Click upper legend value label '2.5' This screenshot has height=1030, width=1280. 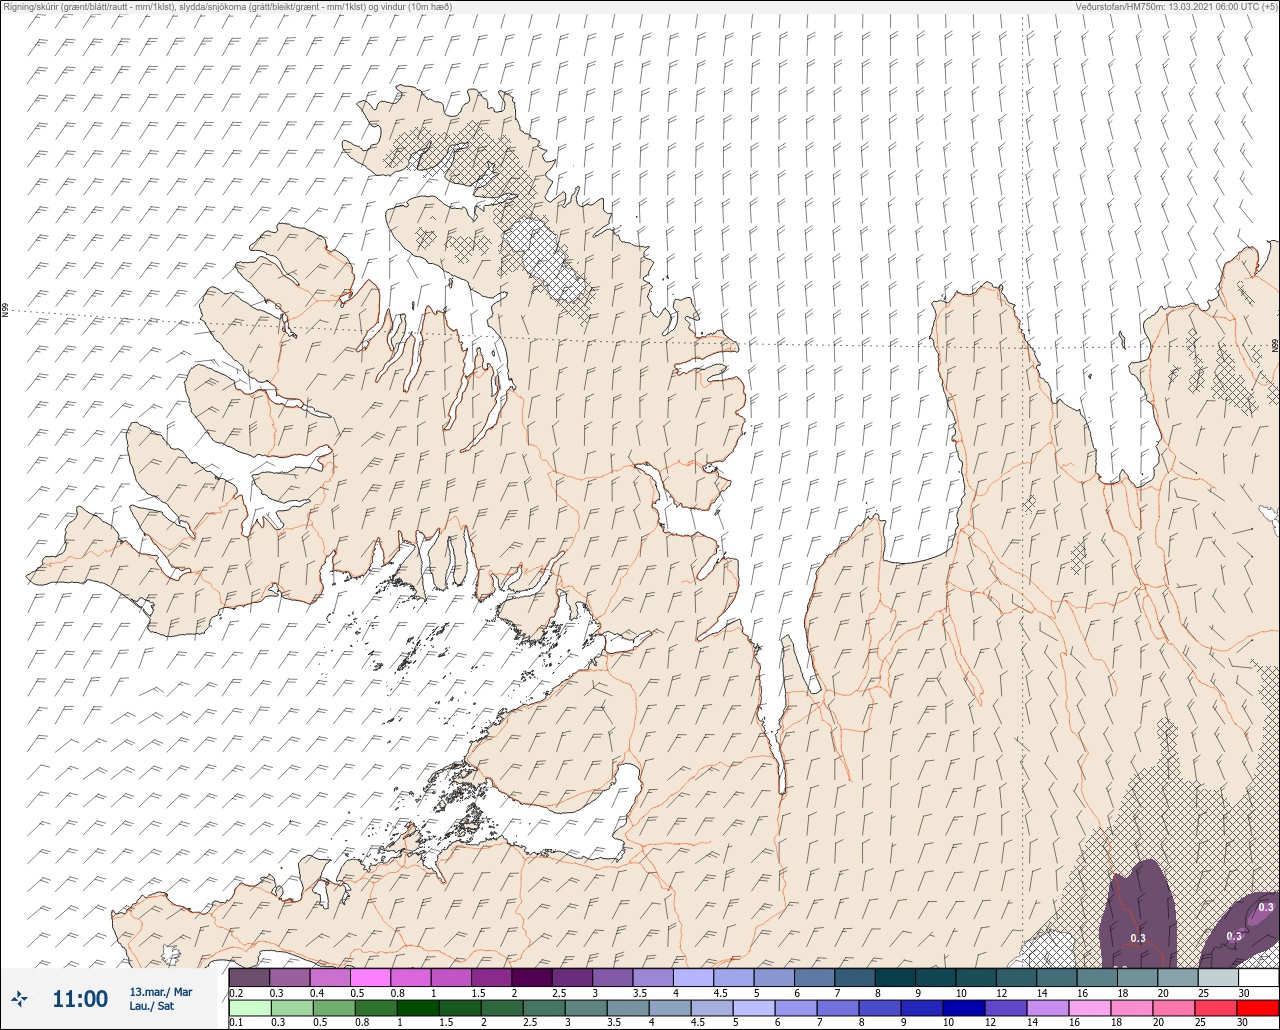tap(558, 992)
